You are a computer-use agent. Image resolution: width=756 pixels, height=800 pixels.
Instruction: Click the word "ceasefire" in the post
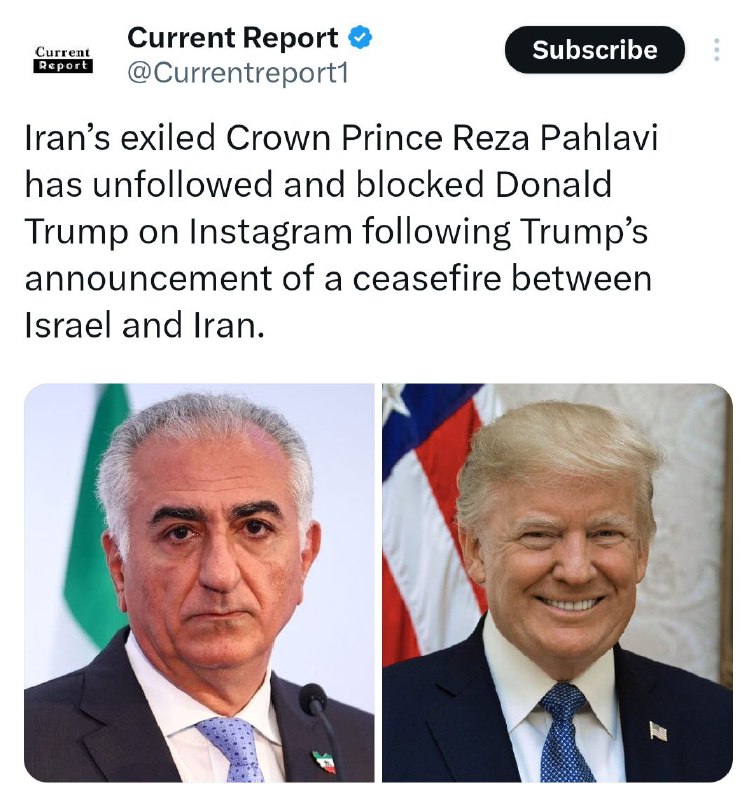pos(426,279)
